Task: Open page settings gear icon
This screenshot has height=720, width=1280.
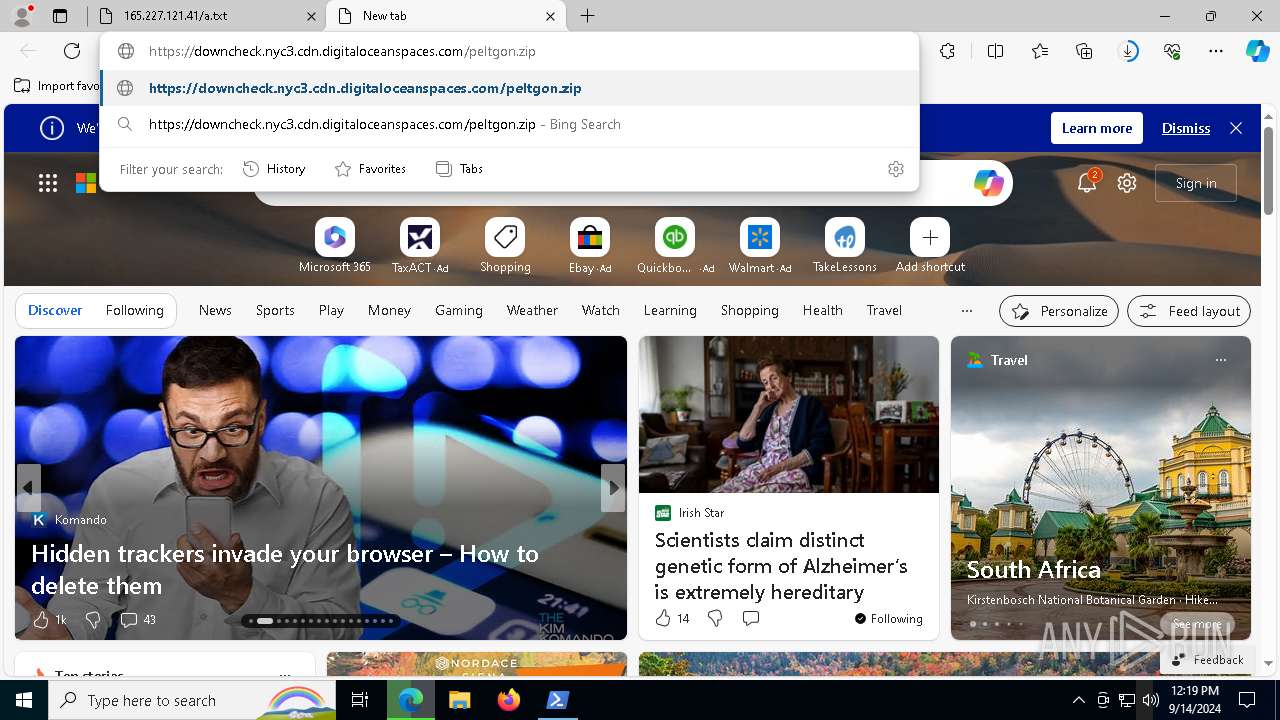Action: click(1127, 183)
